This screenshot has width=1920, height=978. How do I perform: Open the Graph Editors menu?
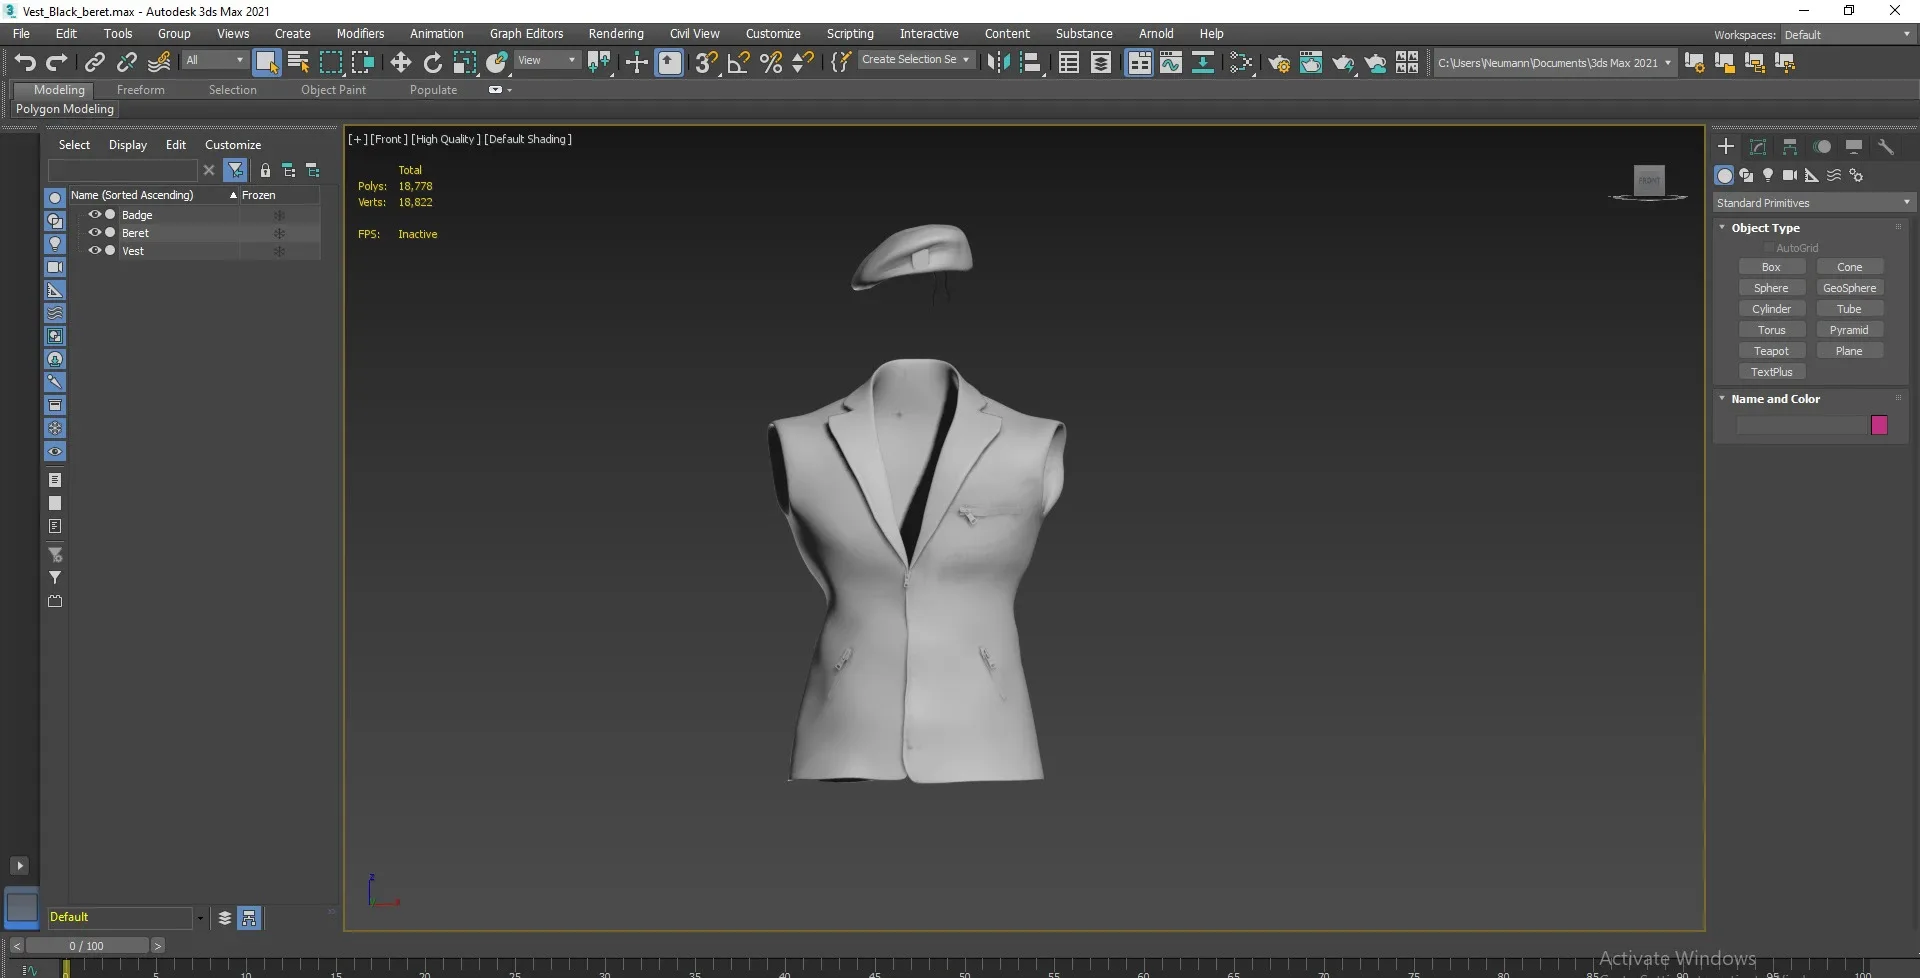point(526,34)
